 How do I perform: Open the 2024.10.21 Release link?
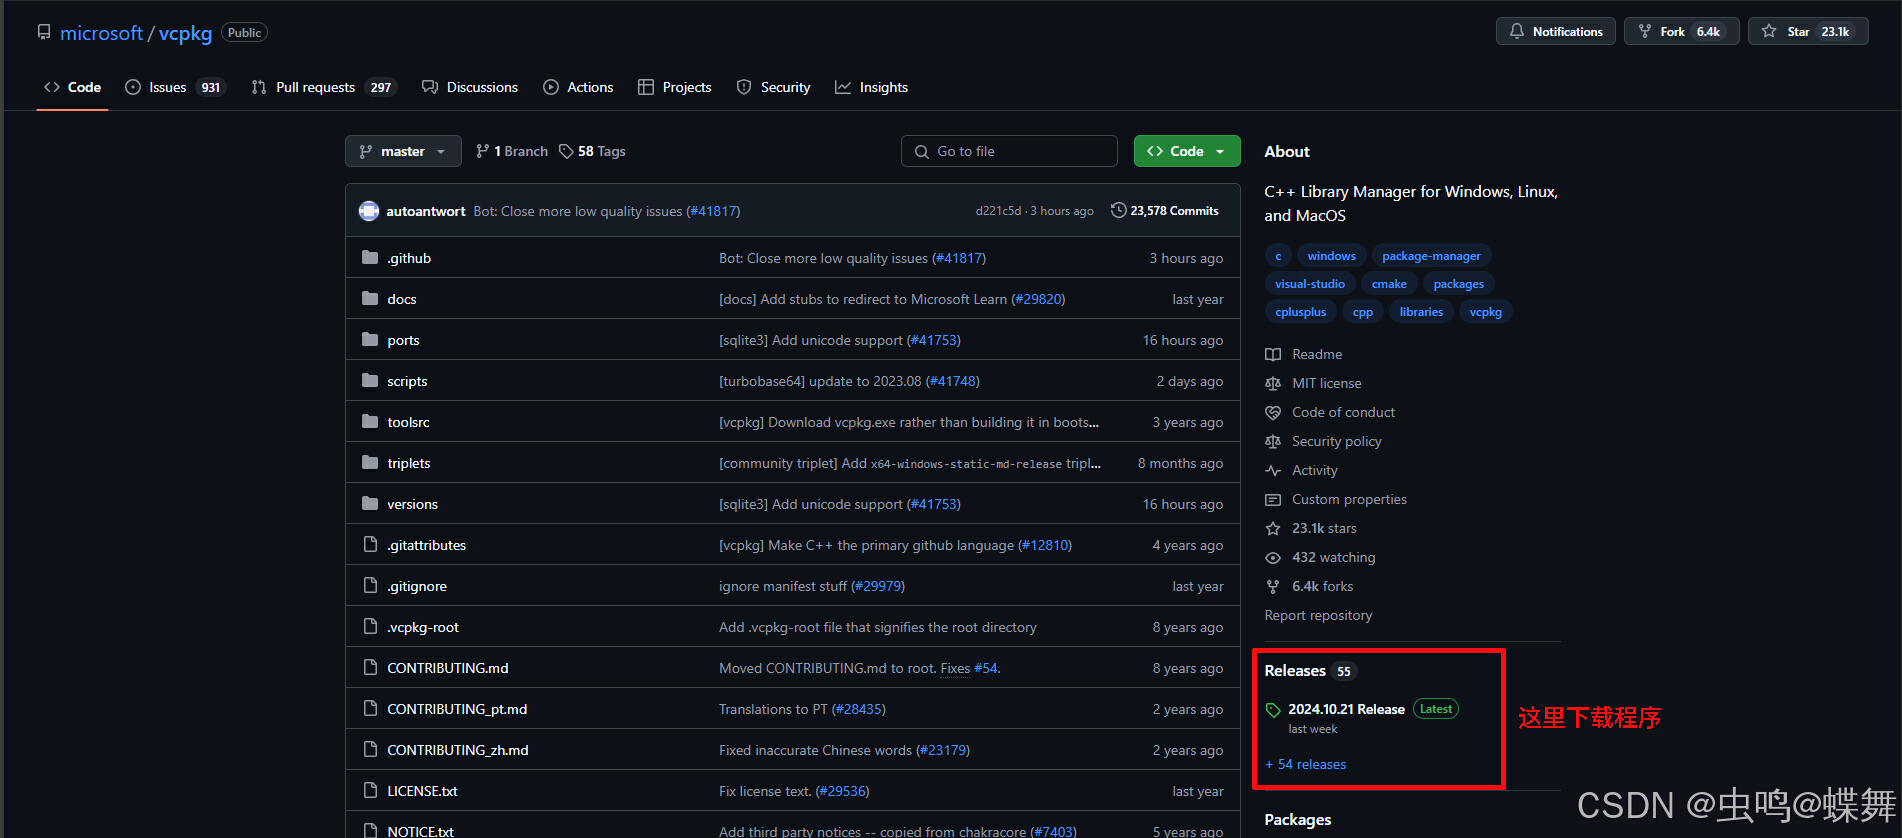pyautogui.click(x=1346, y=709)
